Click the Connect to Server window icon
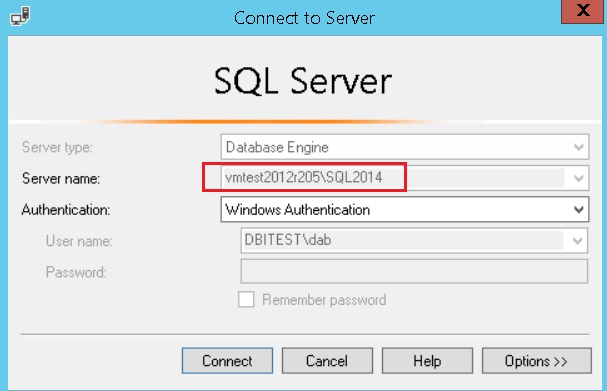Screen dimensions: 607x391 (x=20, y=16)
